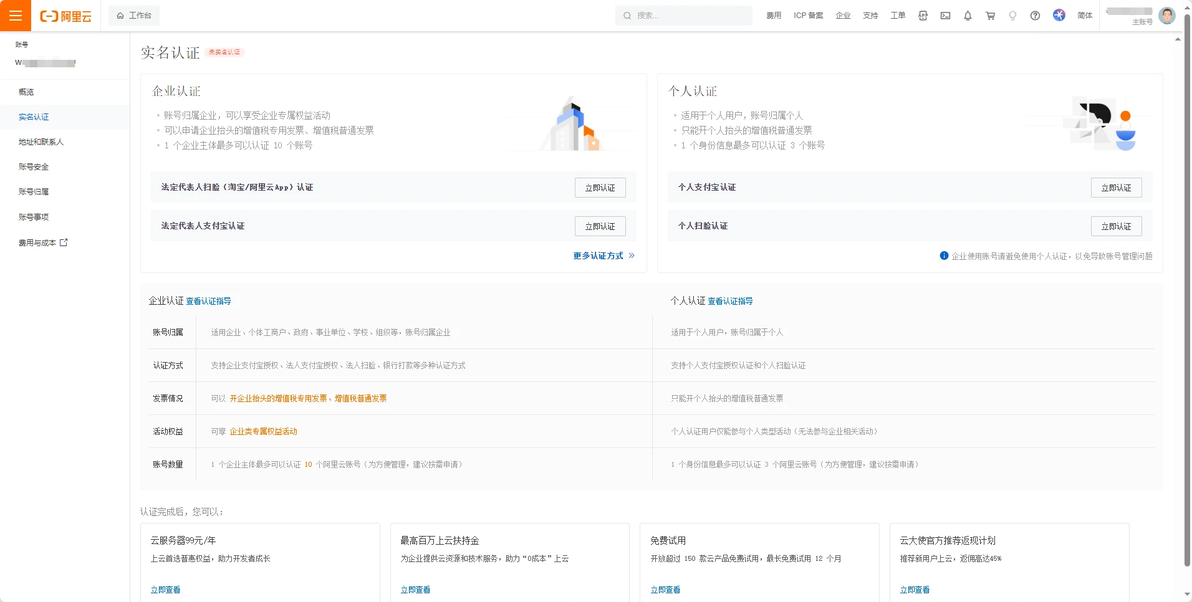Click the 免费试用 card title
The image size is (1192, 602).
tap(668, 540)
